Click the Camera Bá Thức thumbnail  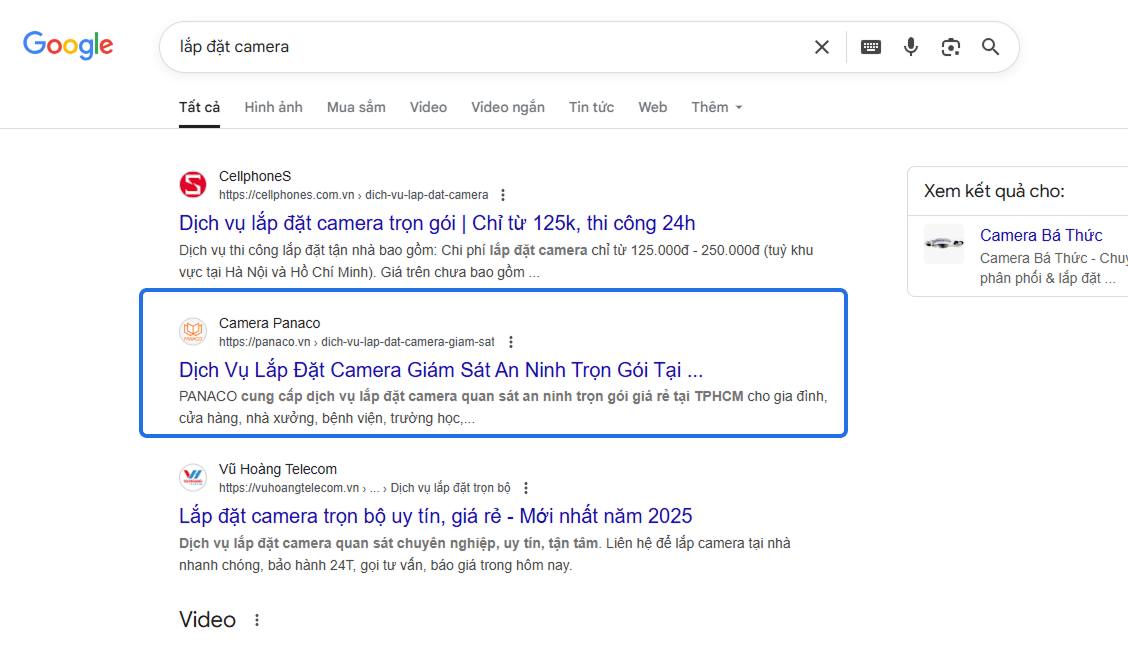click(944, 244)
